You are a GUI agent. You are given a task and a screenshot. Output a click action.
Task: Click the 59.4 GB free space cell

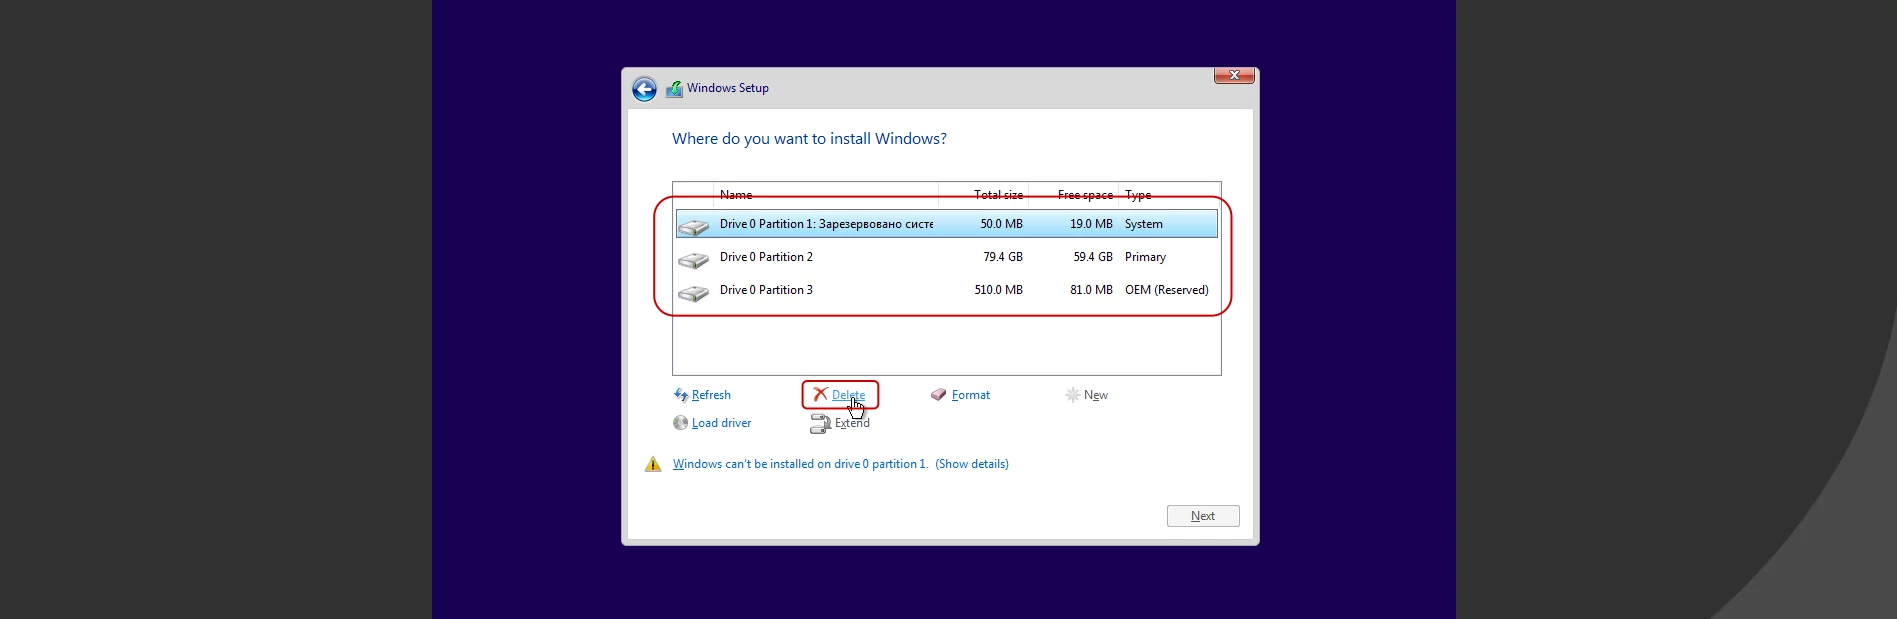coord(1092,257)
